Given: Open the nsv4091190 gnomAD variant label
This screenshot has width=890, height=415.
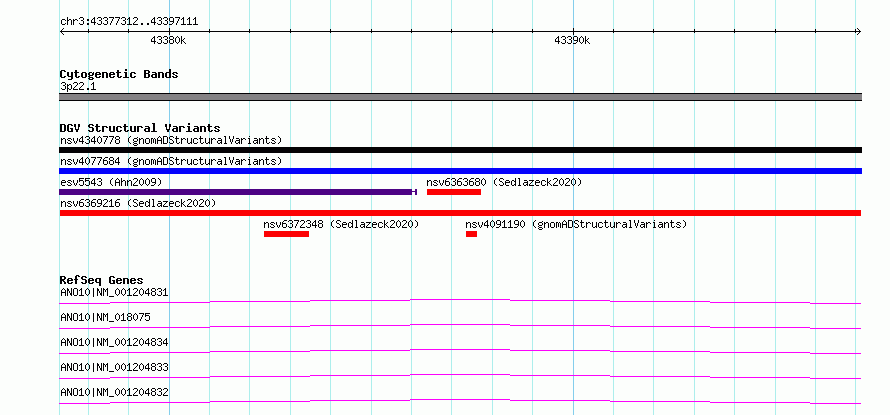Looking at the screenshot, I should [x=576, y=224].
